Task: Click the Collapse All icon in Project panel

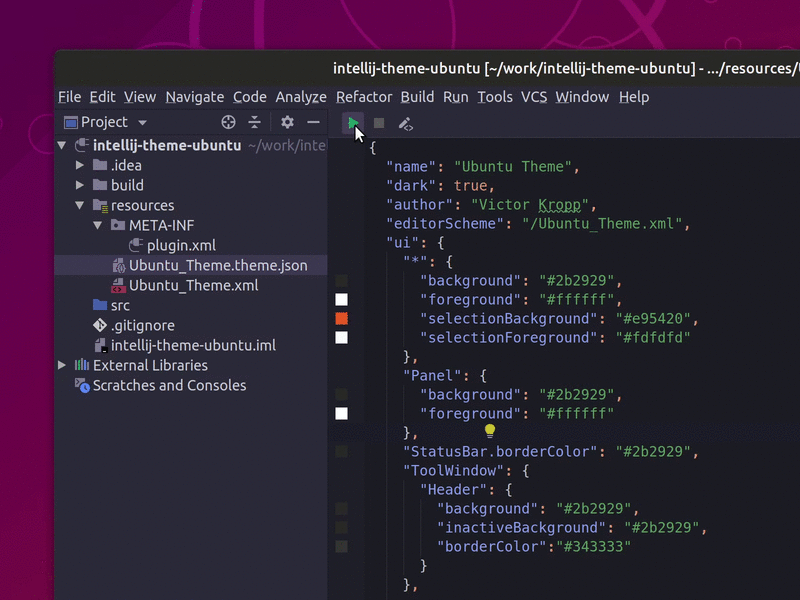Action: pyautogui.click(x=254, y=122)
